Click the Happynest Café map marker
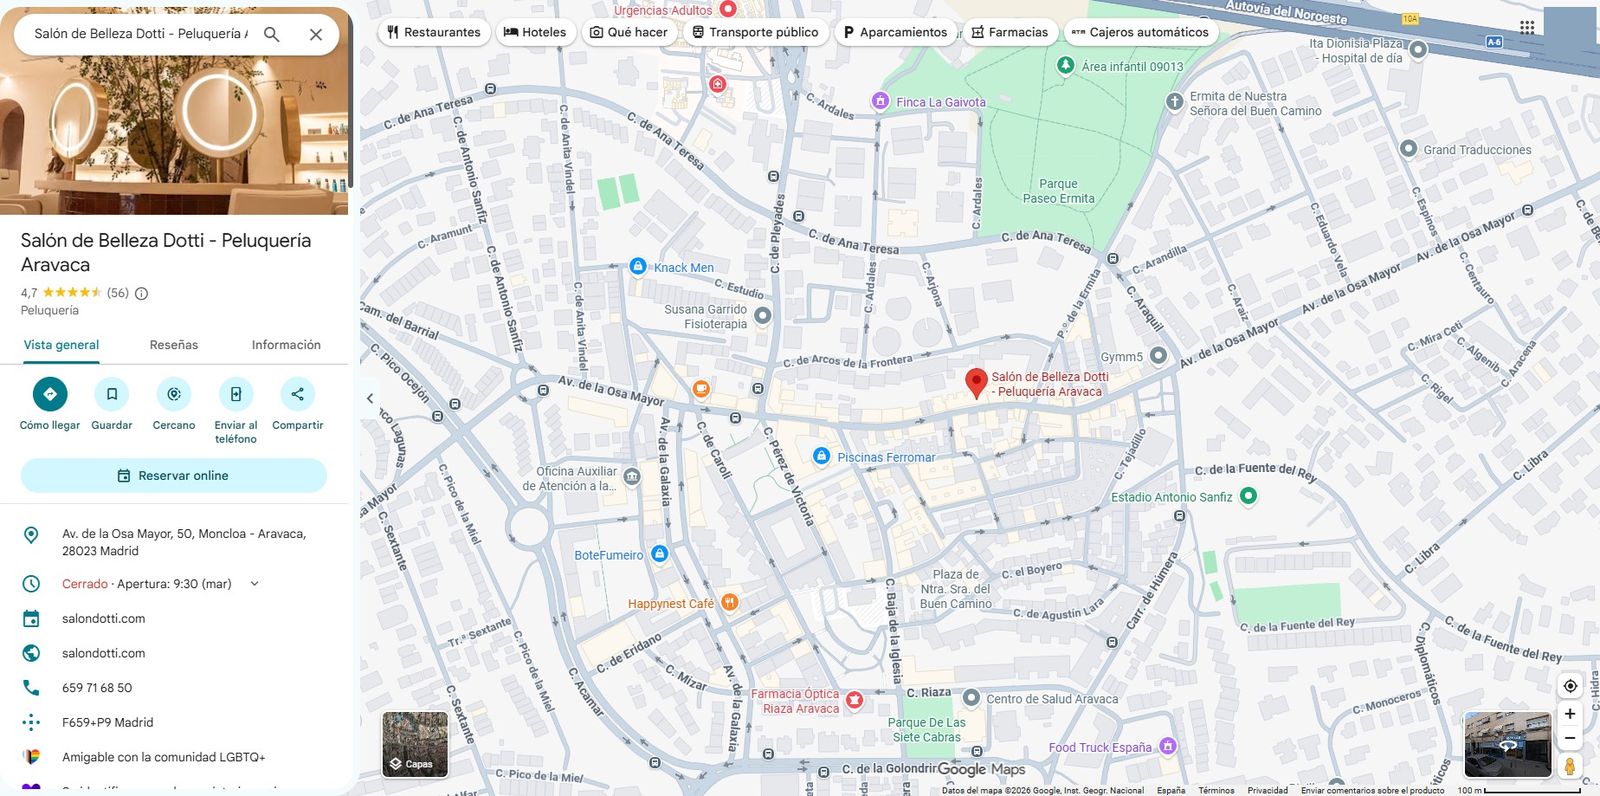The width and height of the screenshot is (1600, 796). 729,602
